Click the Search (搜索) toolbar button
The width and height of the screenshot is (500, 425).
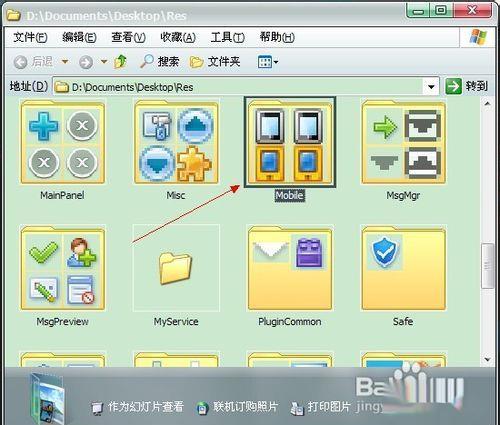tap(159, 62)
